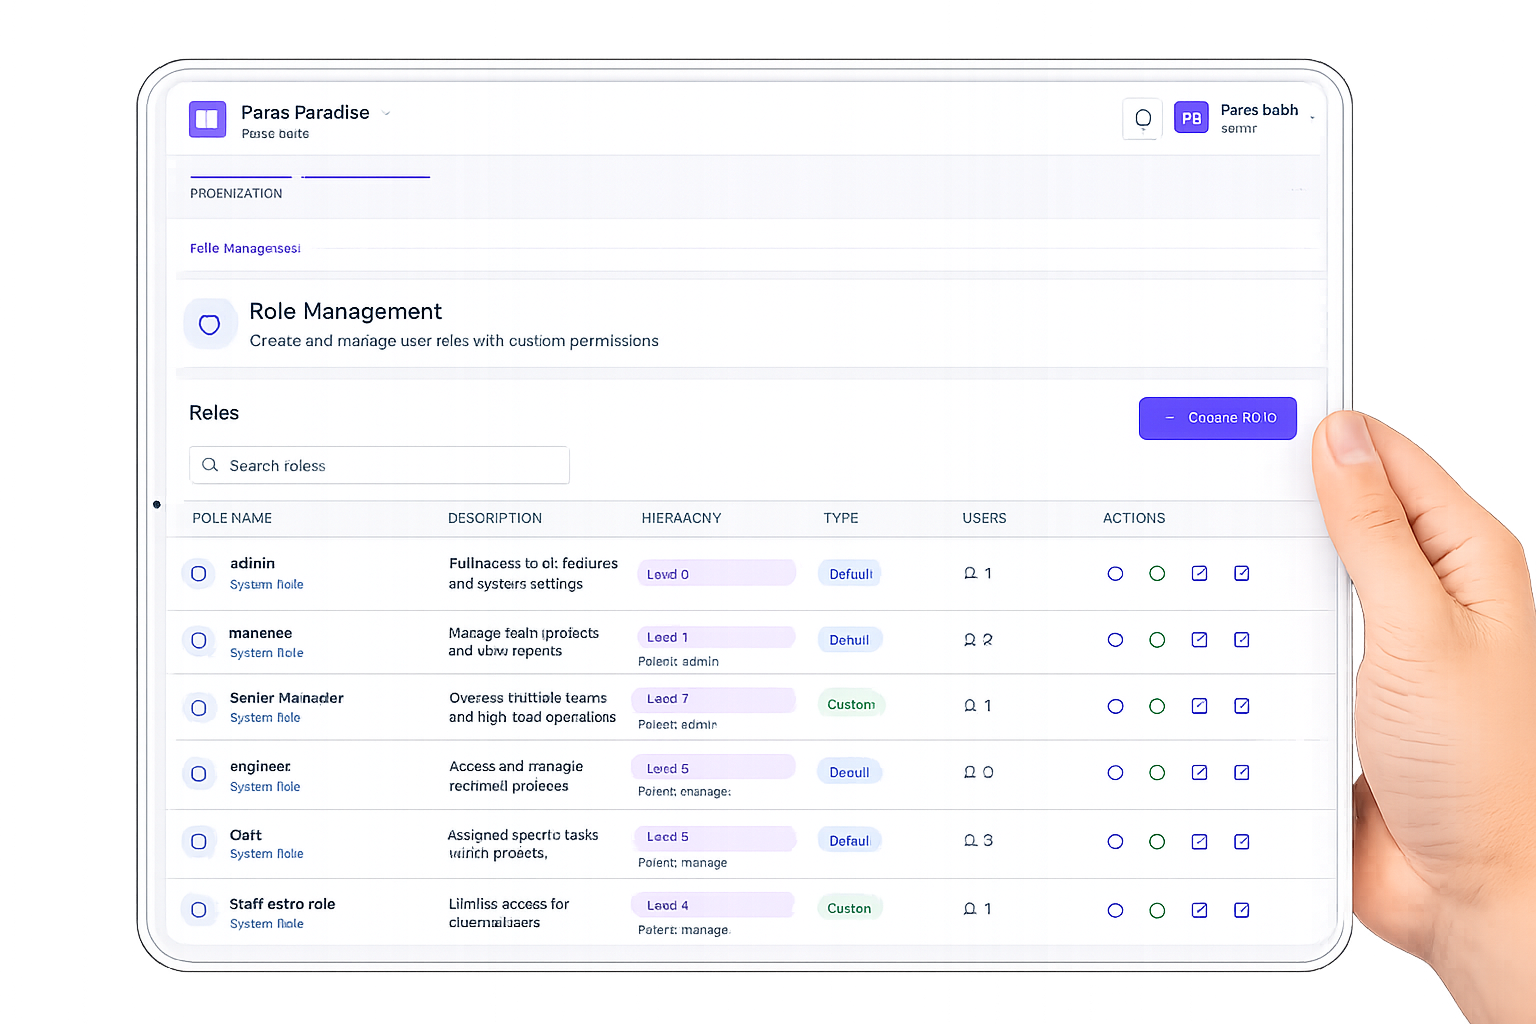This screenshot has width=1536, height=1024.
Task: Click the first square edit icon in Senier Mainader row
Action: (x=1199, y=706)
